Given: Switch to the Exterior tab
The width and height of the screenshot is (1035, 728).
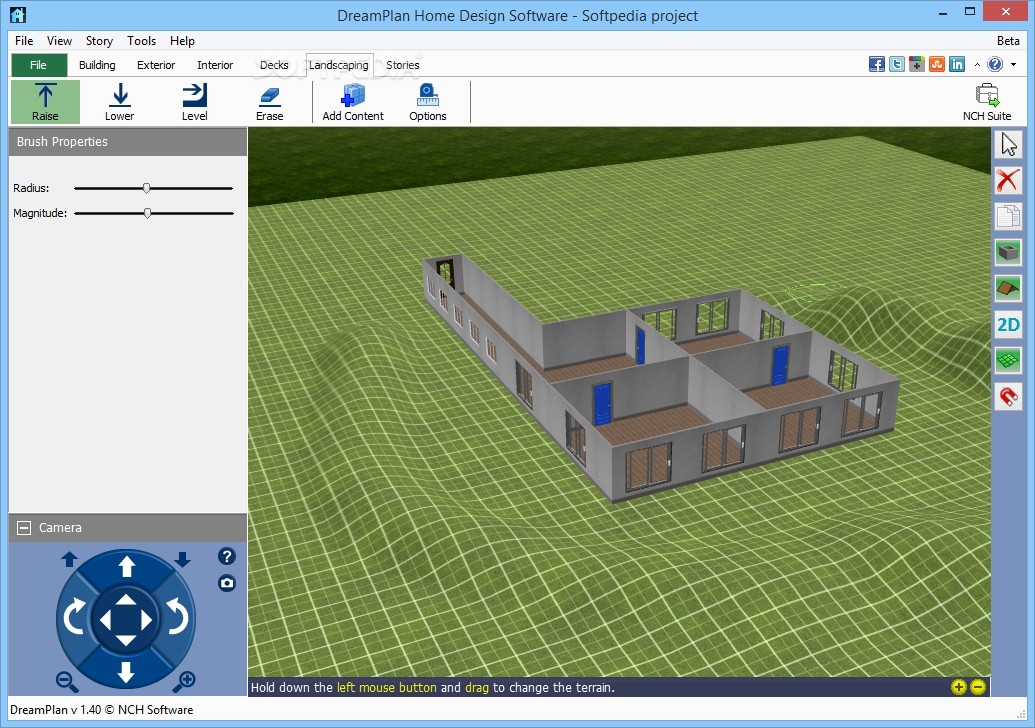Looking at the screenshot, I should tap(156, 65).
